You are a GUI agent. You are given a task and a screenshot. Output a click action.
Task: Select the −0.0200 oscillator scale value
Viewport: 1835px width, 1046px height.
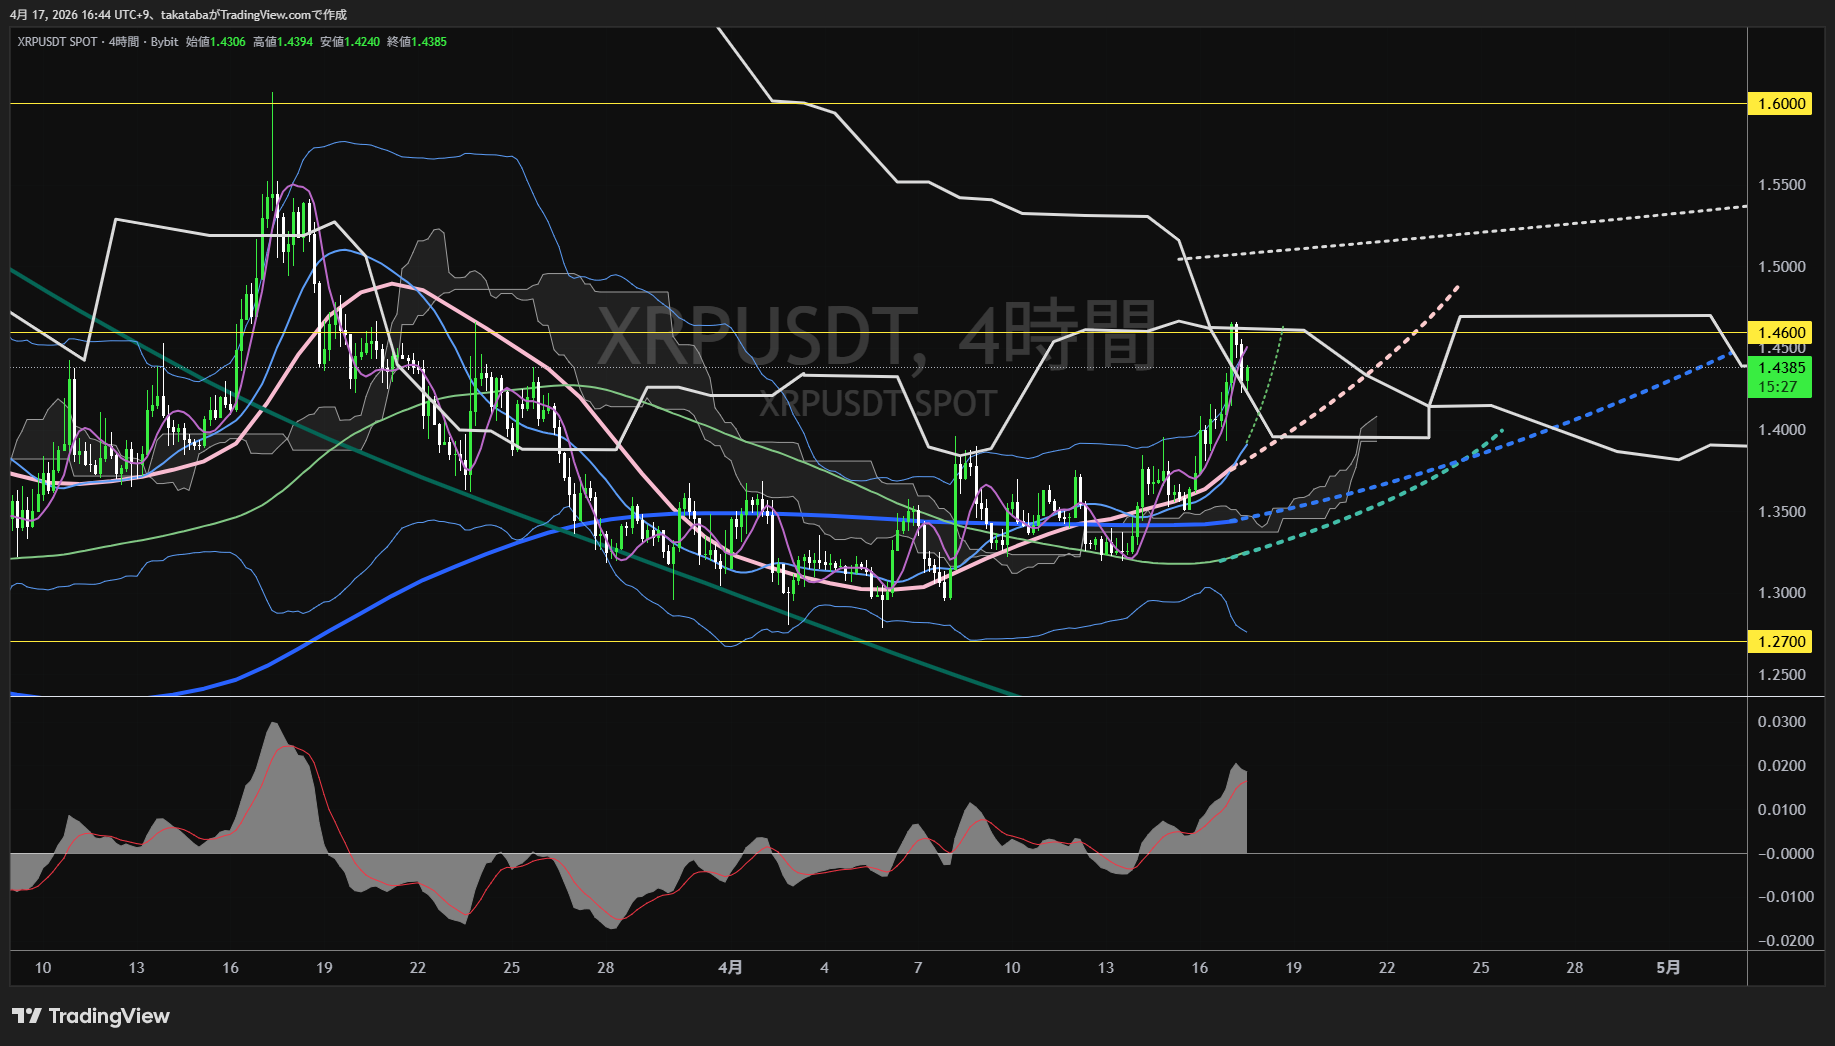tap(1785, 940)
